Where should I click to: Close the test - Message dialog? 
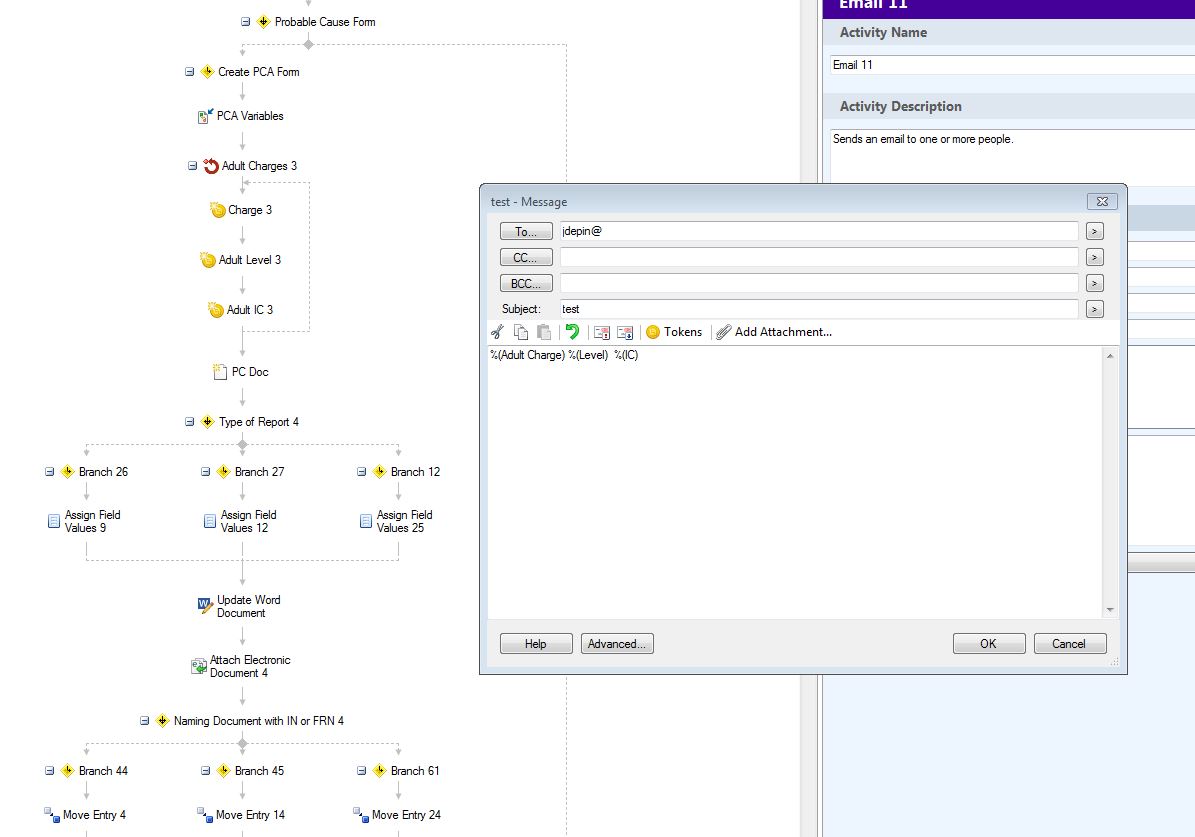pyautogui.click(x=1102, y=201)
